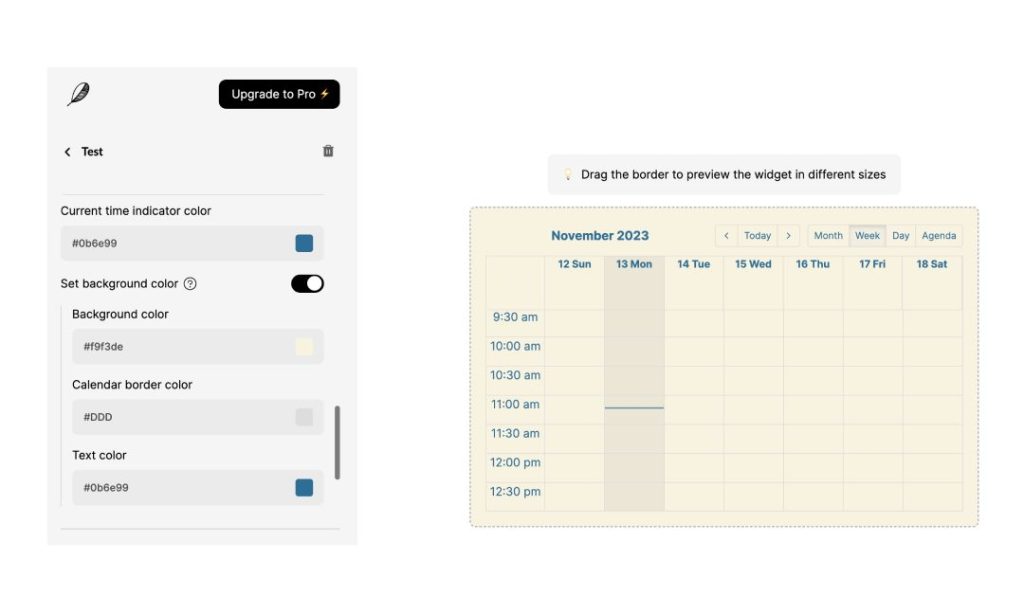Open help for Set background color
The width and height of the screenshot is (1024, 614).
pos(190,283)
